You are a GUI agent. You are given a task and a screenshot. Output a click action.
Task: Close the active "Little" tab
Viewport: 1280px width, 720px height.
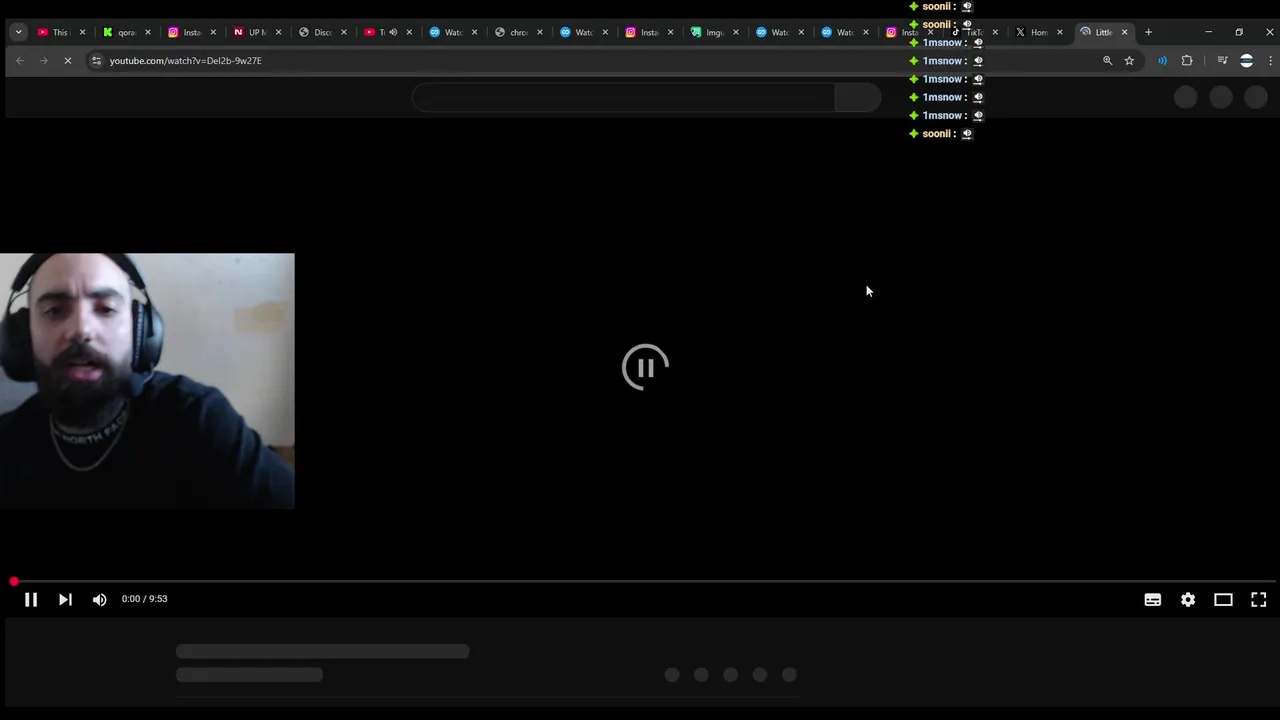coord(1124,32)
